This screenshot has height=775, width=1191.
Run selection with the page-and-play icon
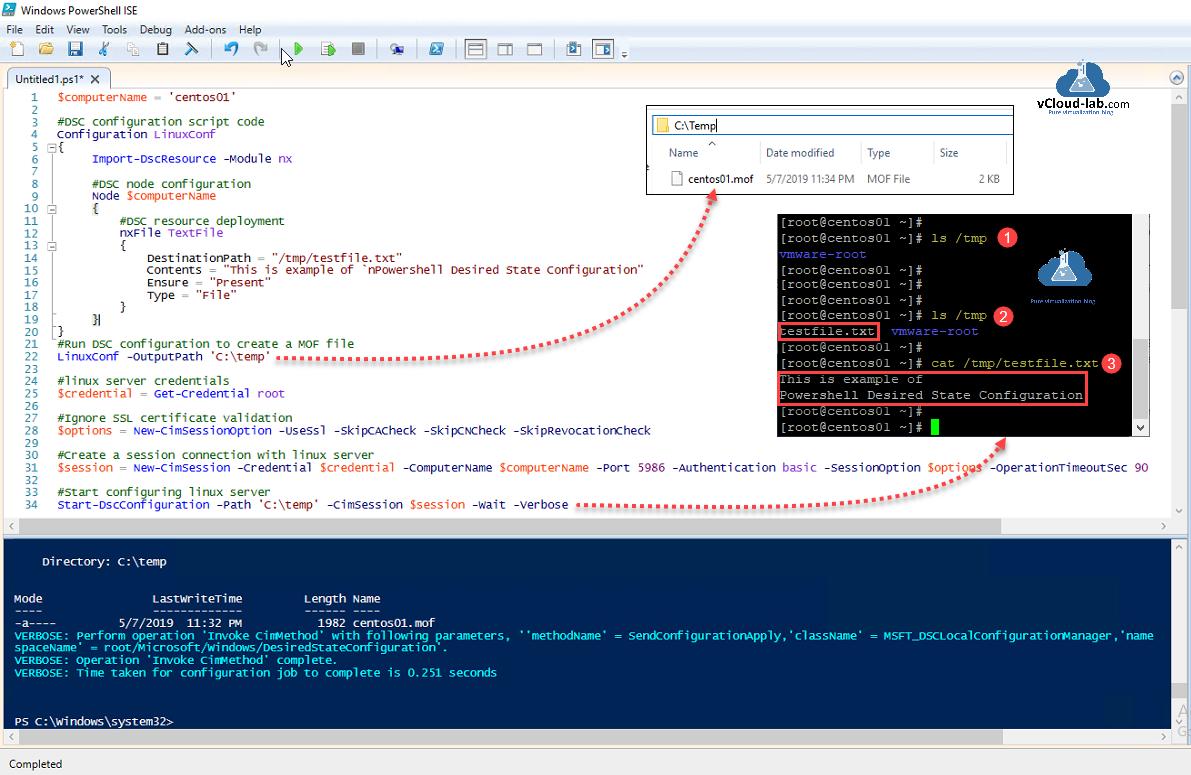[x=328, y=49]
